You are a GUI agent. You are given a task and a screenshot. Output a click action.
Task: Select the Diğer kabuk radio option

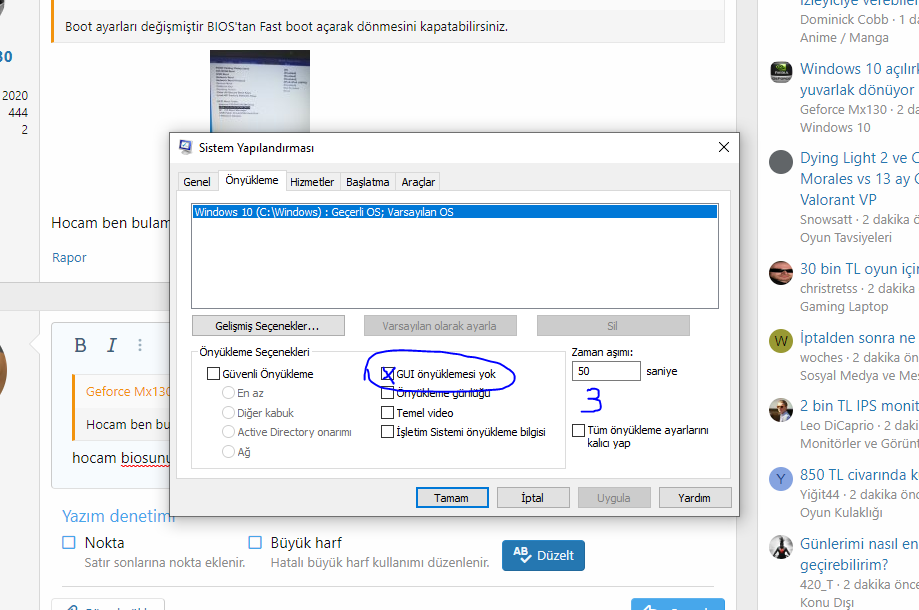click(229, 413)
